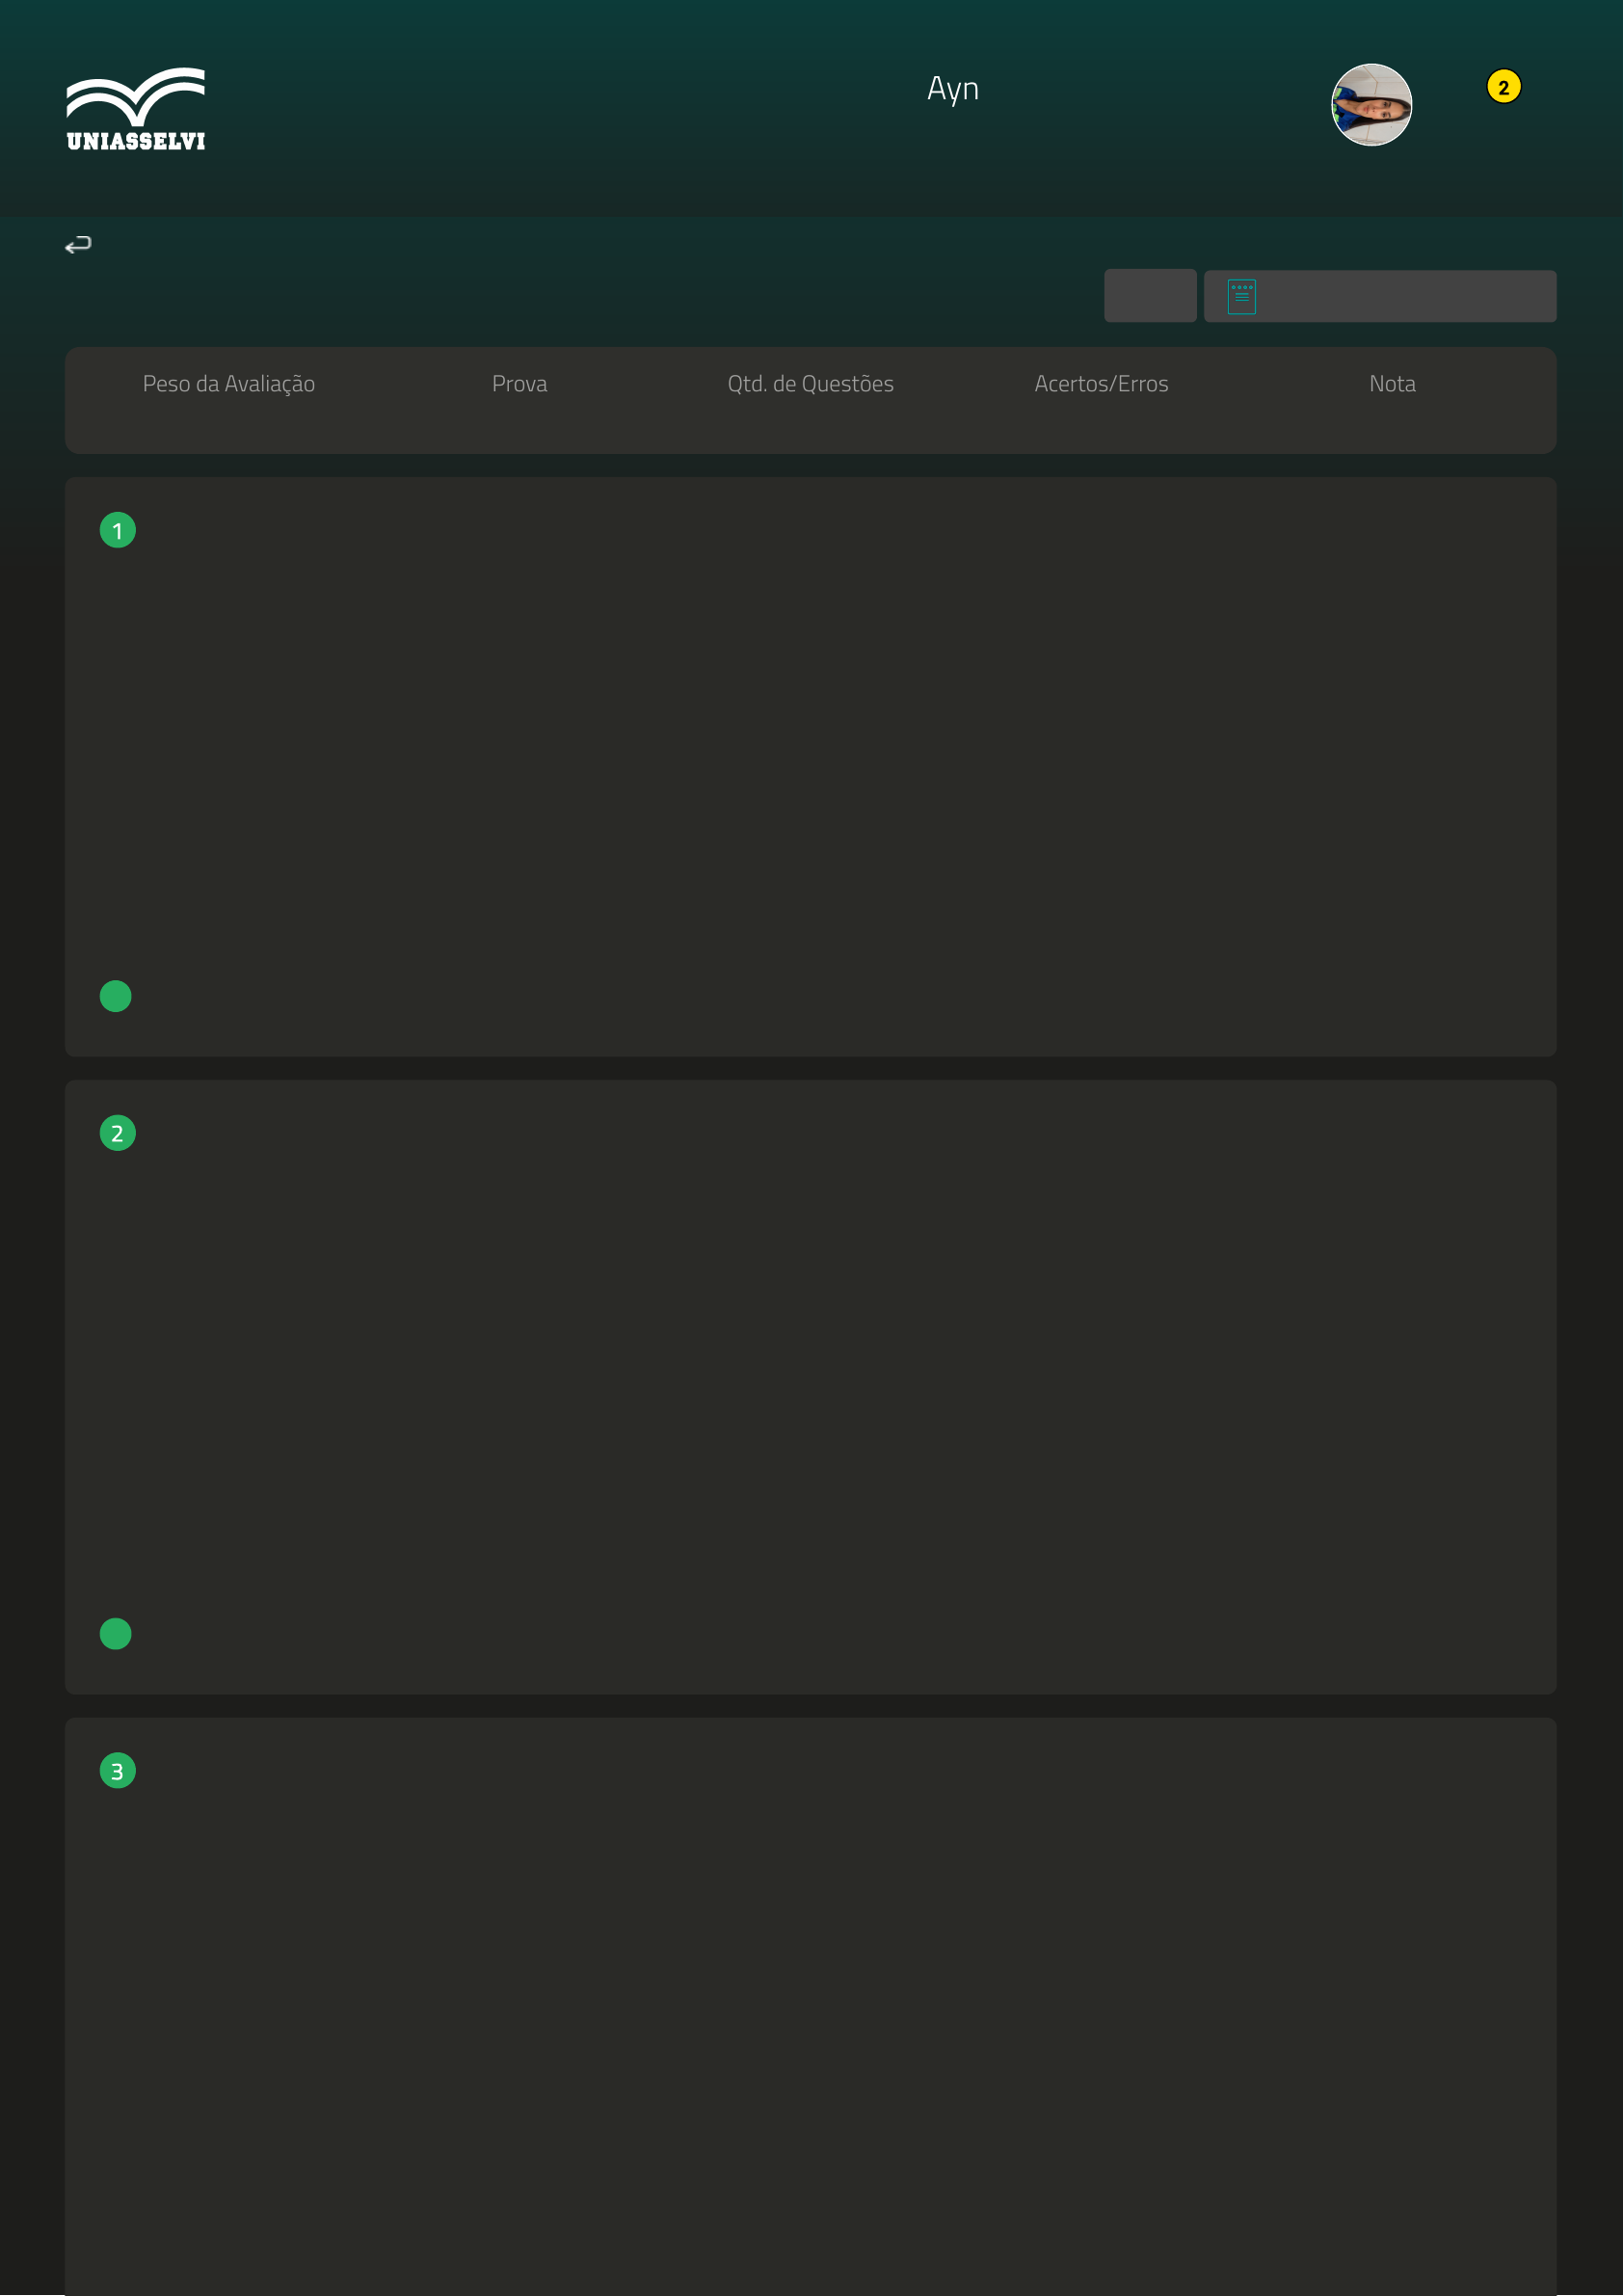Open the yellow notification badge showing 2
Image resolution: width=1623 pixels, height=2296 pixels.
(1502, 87)
